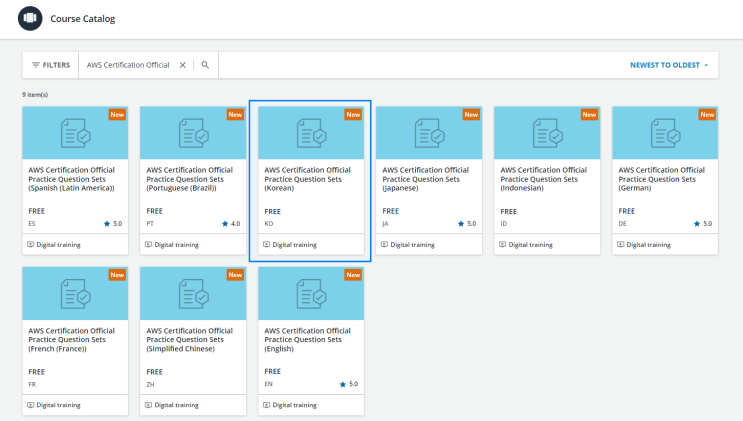Viewport: 743px width, 421px height.
Task: Click the New badge on the Indonesian card
Action: (x=589, y=115)
